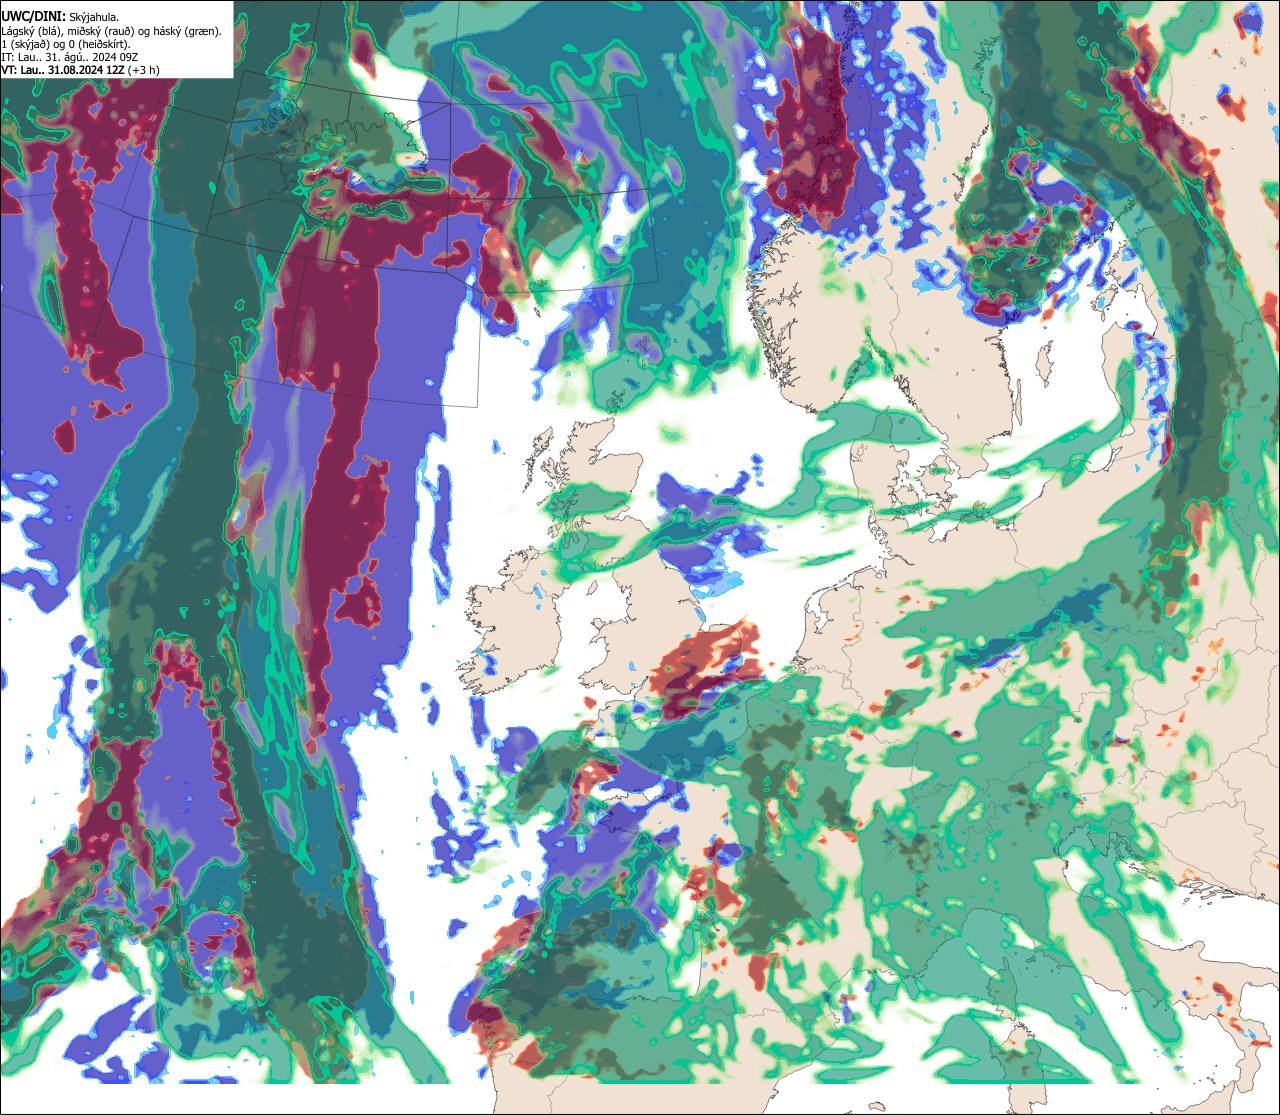Click the 'IT: Lau.. 31. ágú.. 2024 09Z' line
Image resolution: width=1280 pixels, height=1115 pixels.
click(70, 57)
